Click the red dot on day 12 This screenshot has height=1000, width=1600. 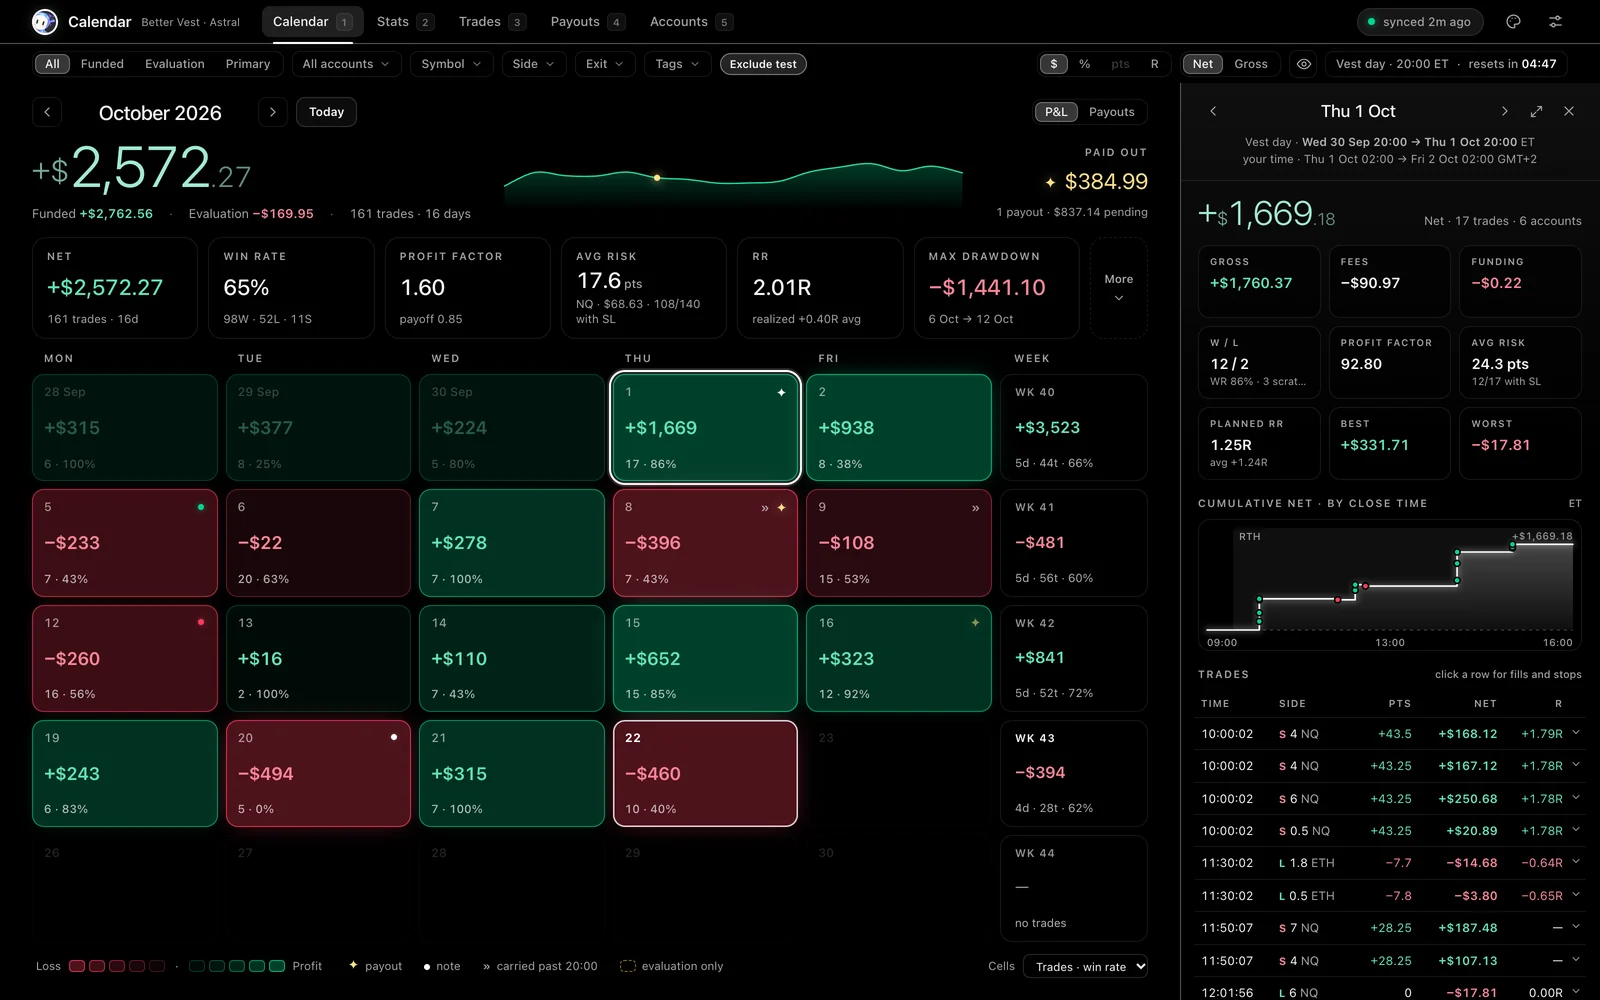click(x=201, y=622)
